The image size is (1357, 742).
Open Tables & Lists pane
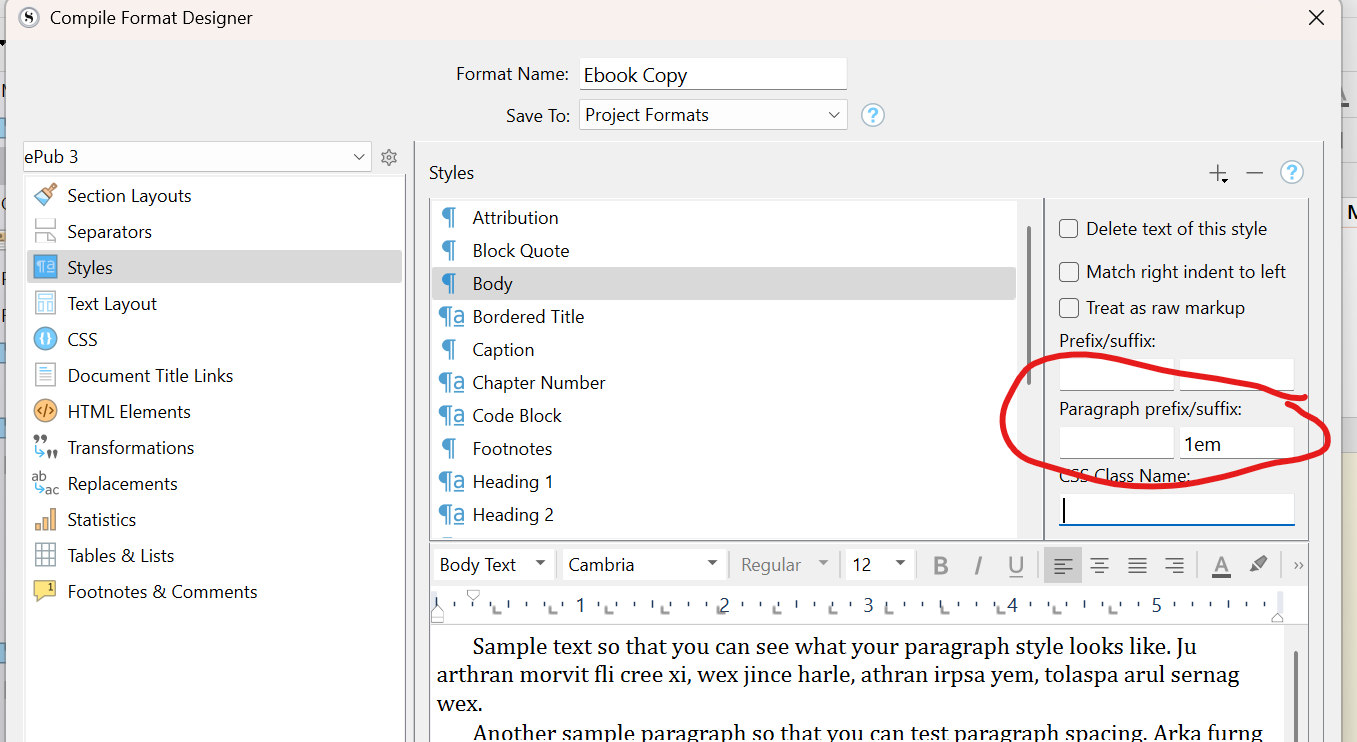pos(213,556)
